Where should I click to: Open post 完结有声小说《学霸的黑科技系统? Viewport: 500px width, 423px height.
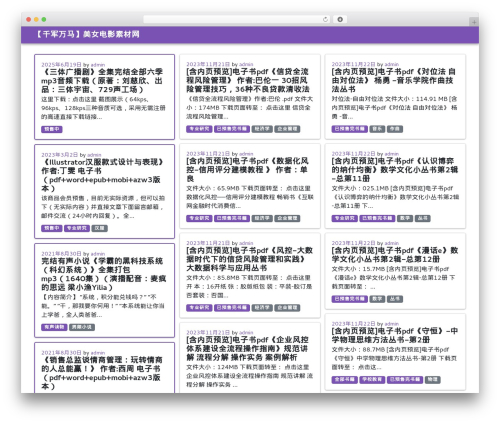pos(103,274)
